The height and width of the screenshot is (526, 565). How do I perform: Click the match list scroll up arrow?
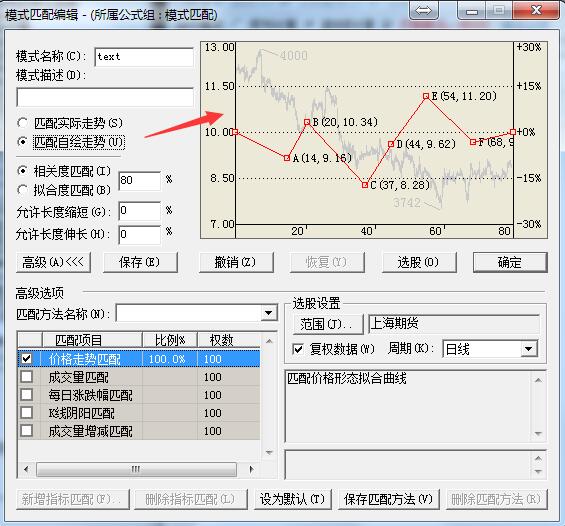tap(269, 341)
